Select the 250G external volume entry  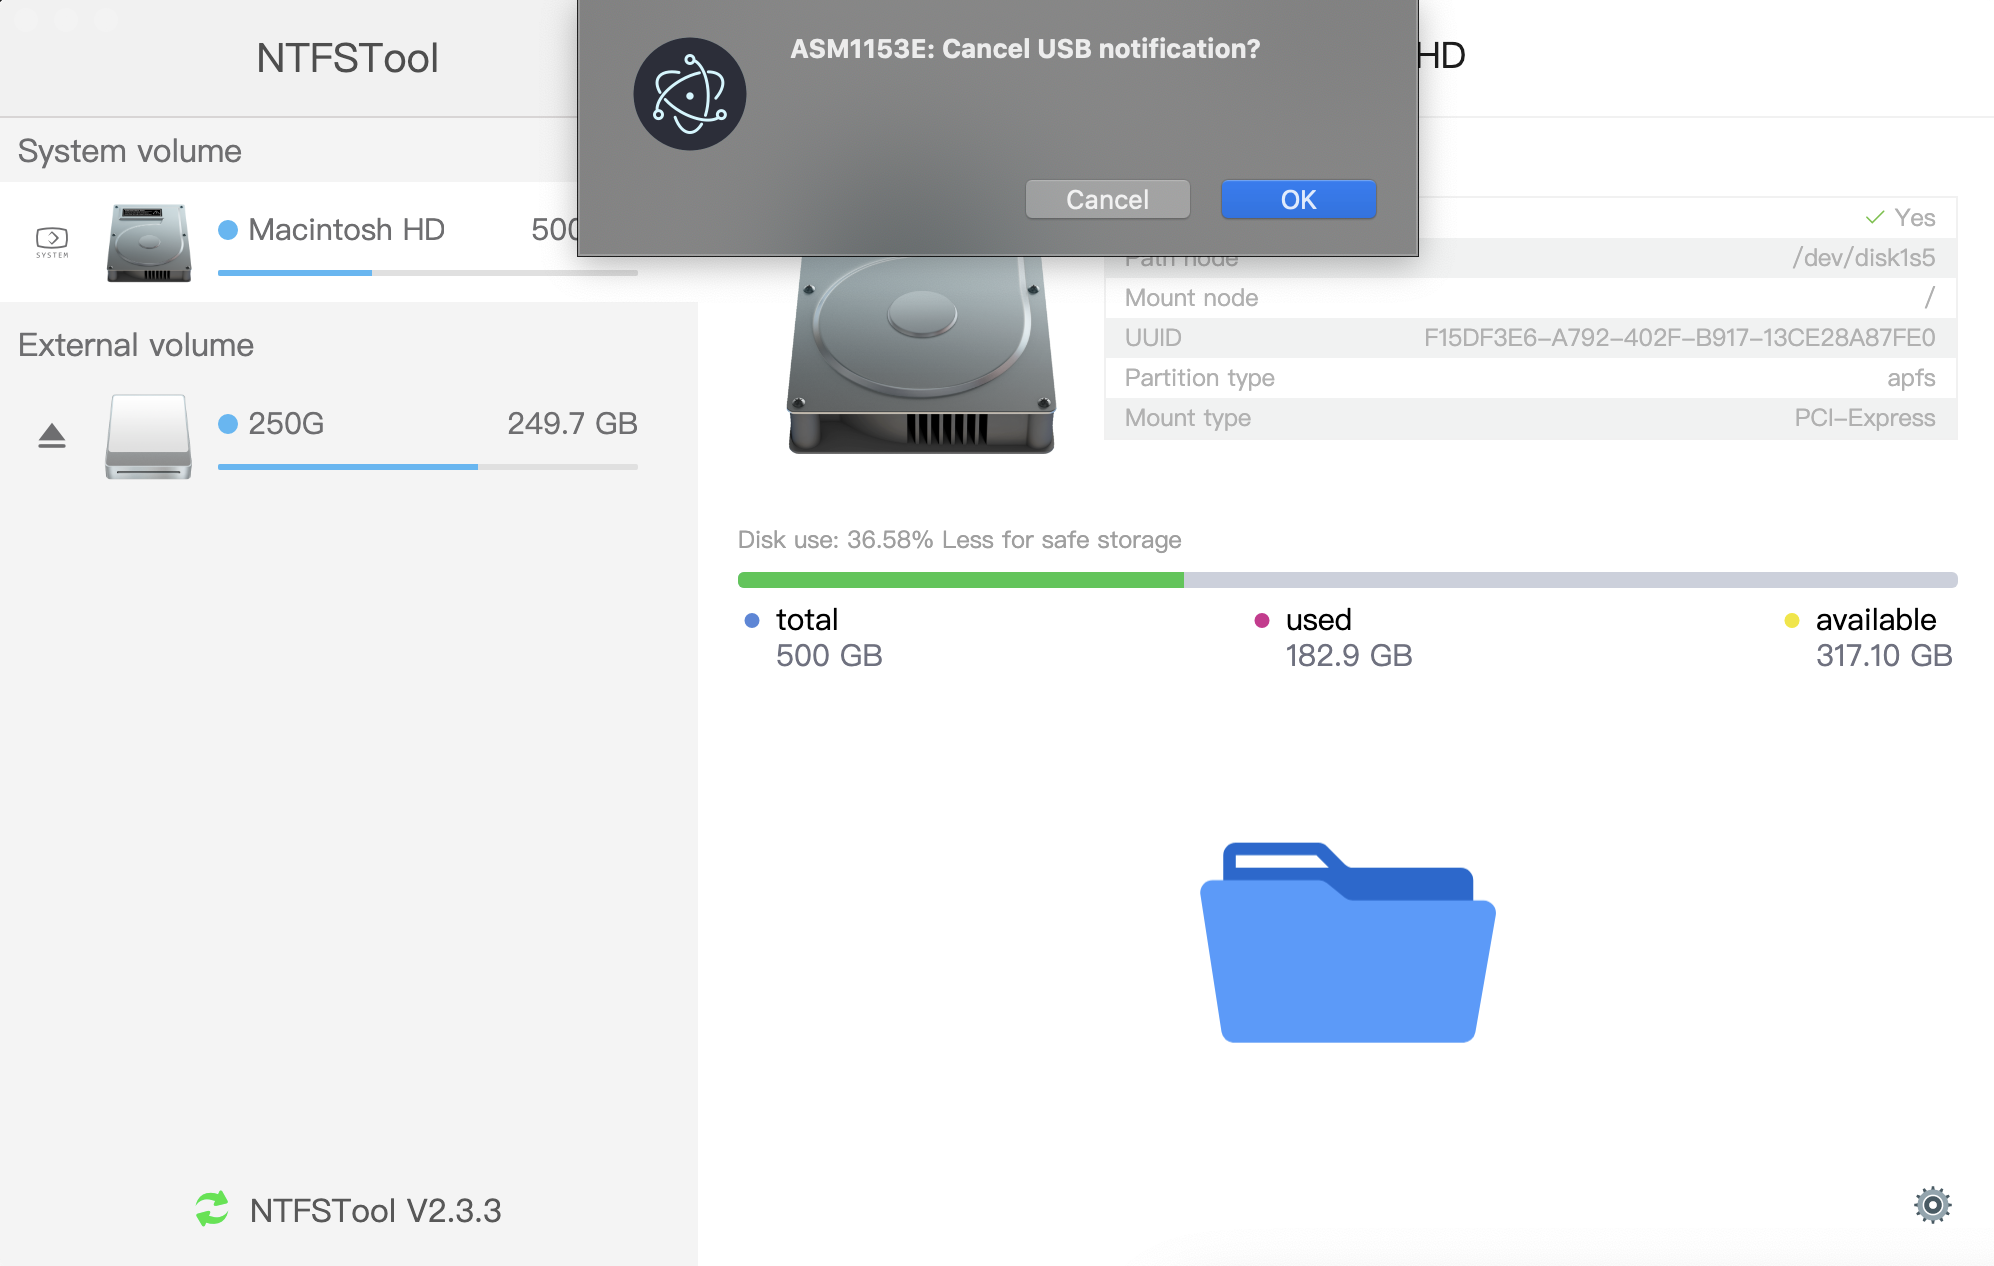point(286,424)
